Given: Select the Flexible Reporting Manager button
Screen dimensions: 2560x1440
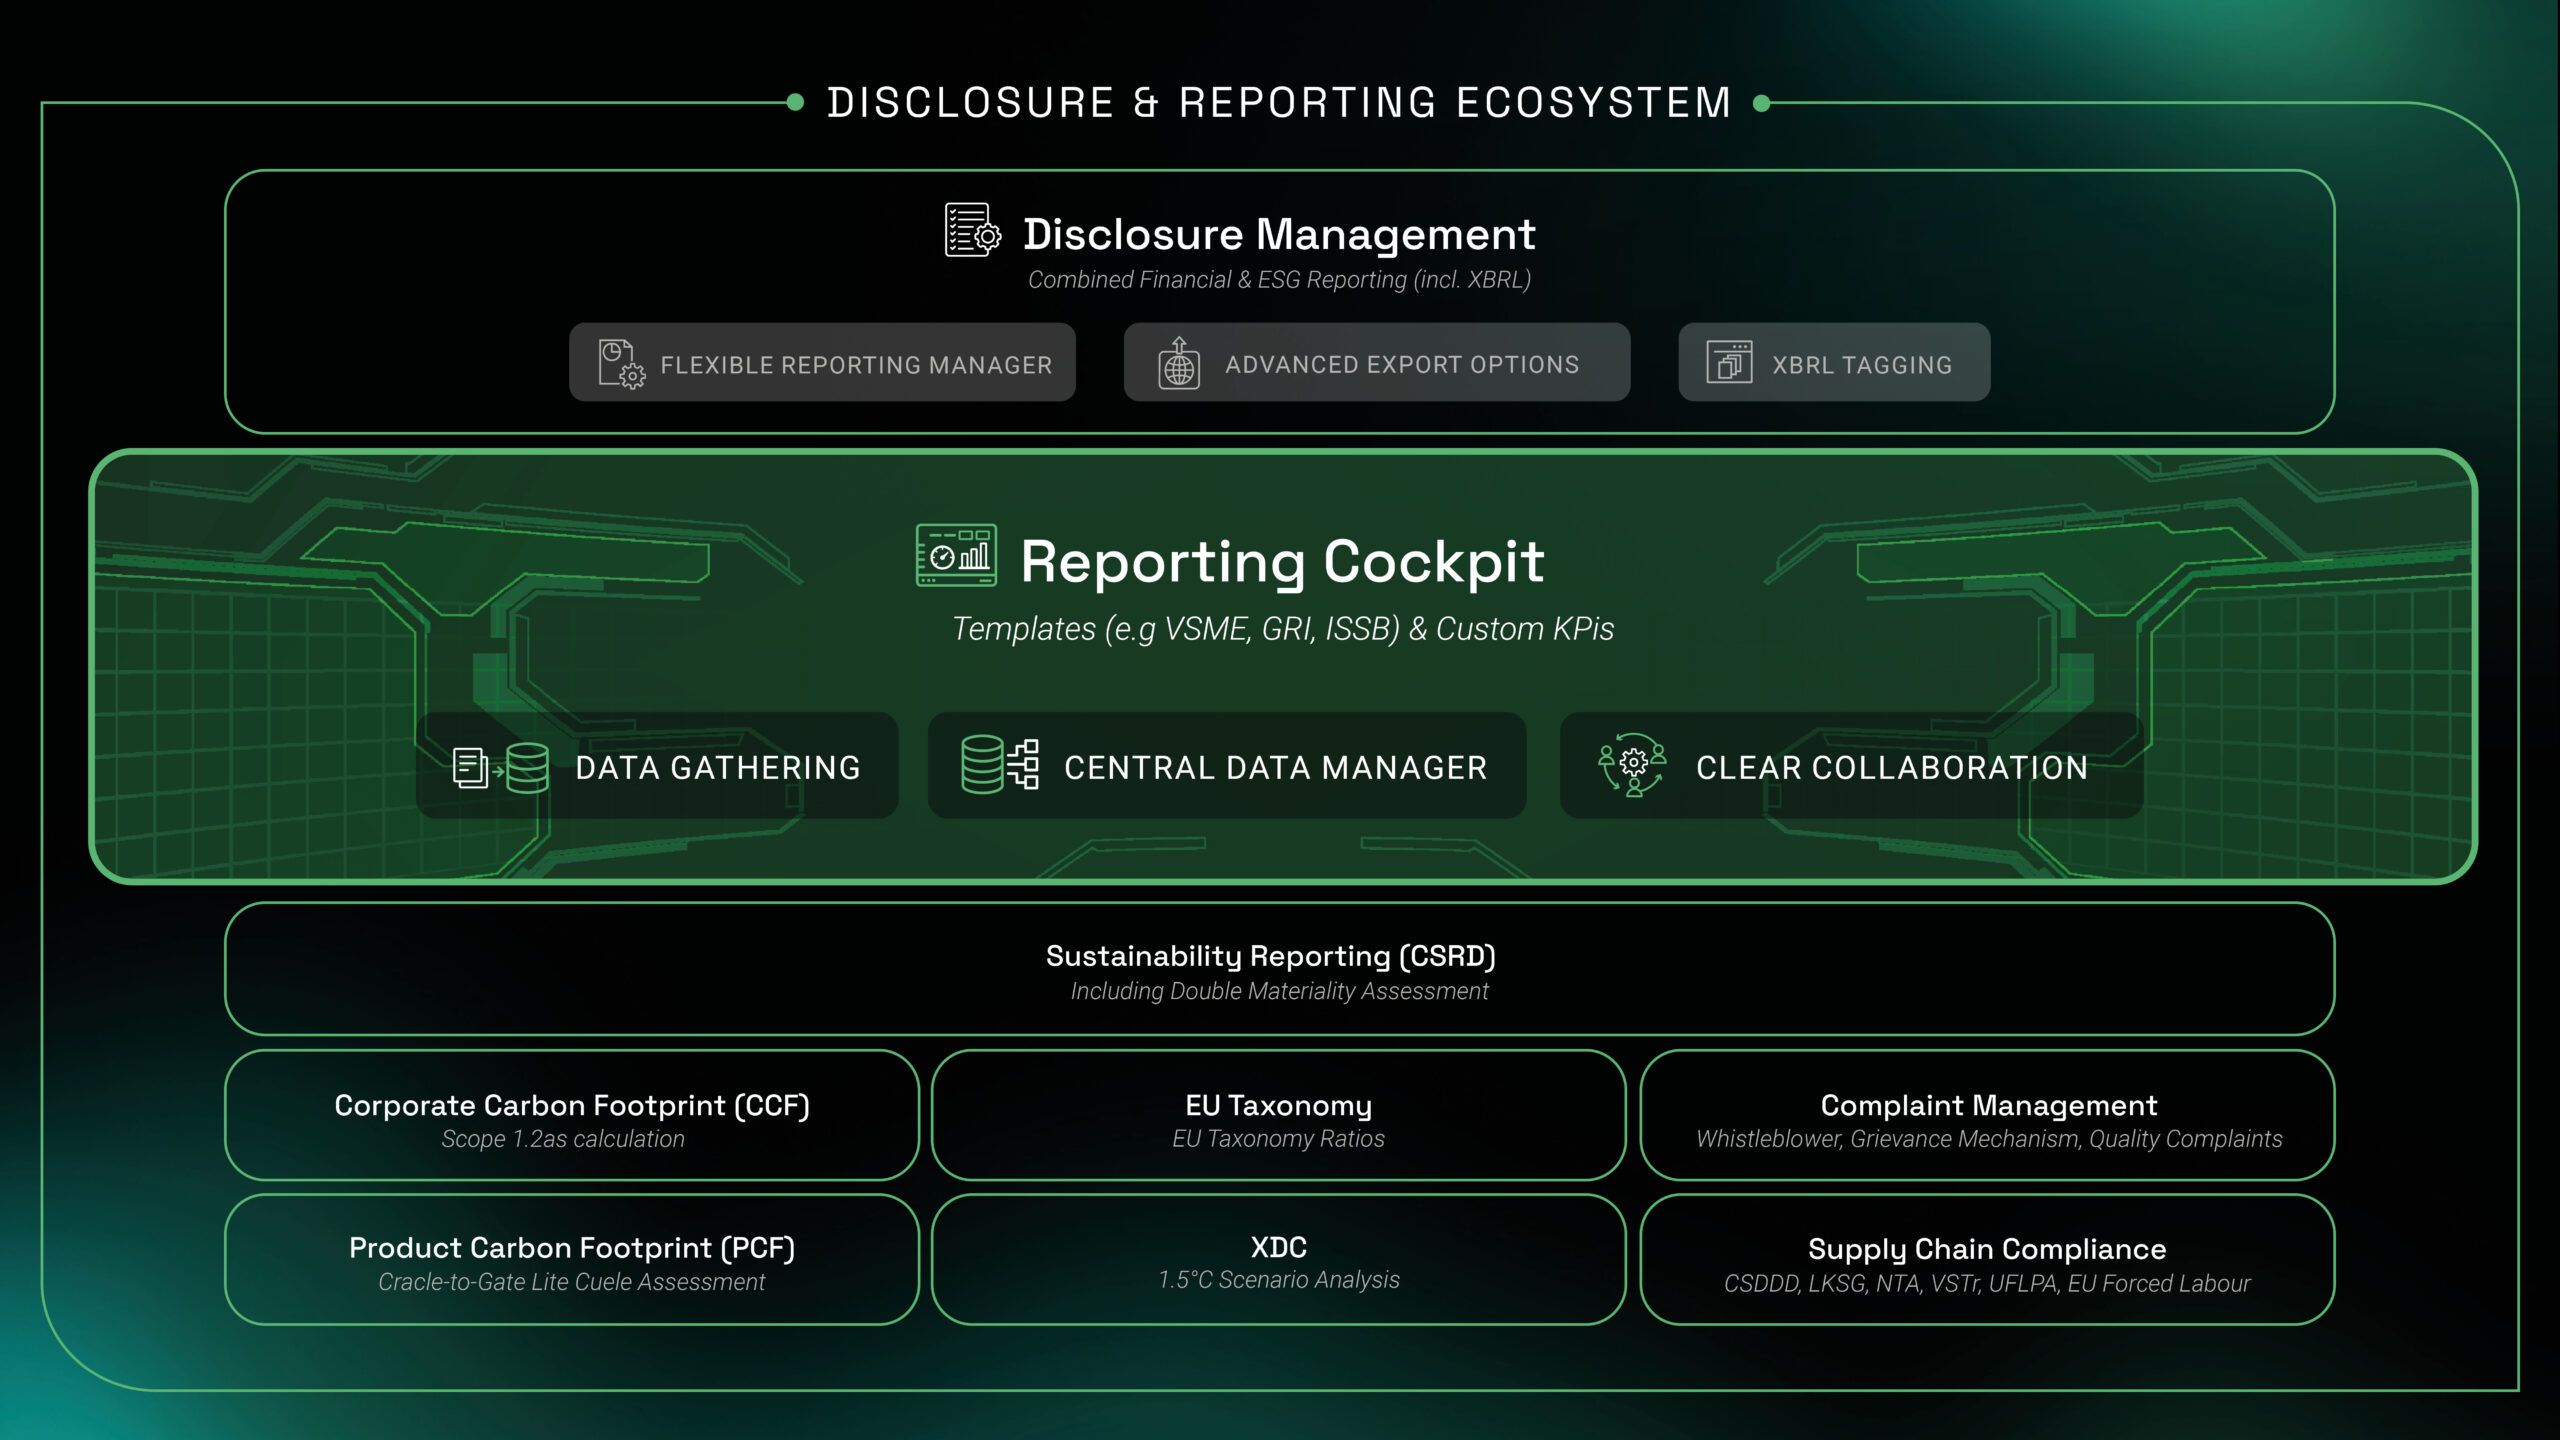Looking at the screenshot, I should coord(822,363).
